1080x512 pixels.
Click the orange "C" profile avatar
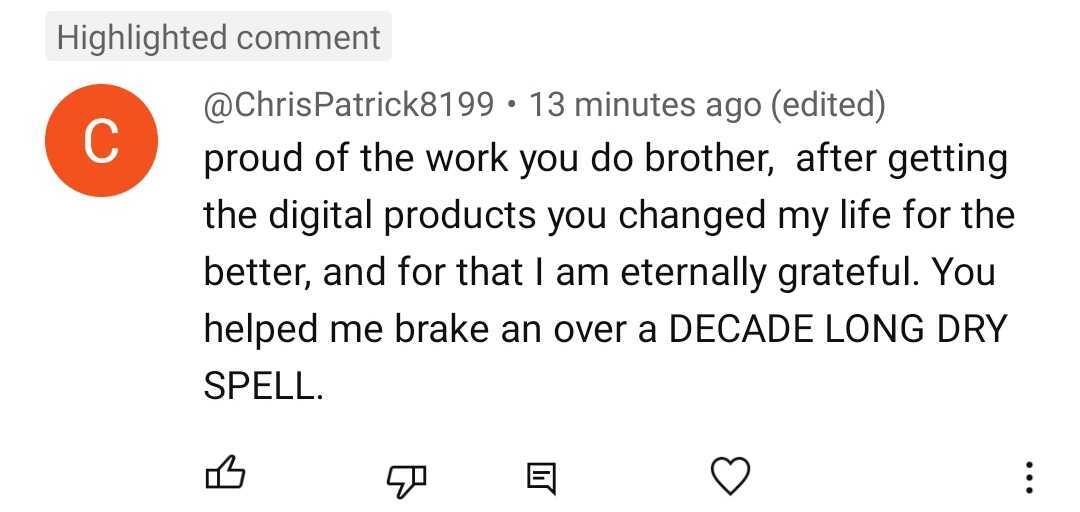[x=100, y=142]
